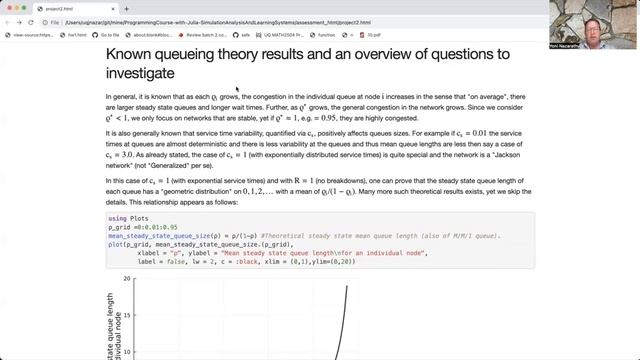Image resolution: width=640 pixels, height=360 pixels.
Task: Click the mean_steady_state_queue_size definition line
Action: [x=304, y=236]
